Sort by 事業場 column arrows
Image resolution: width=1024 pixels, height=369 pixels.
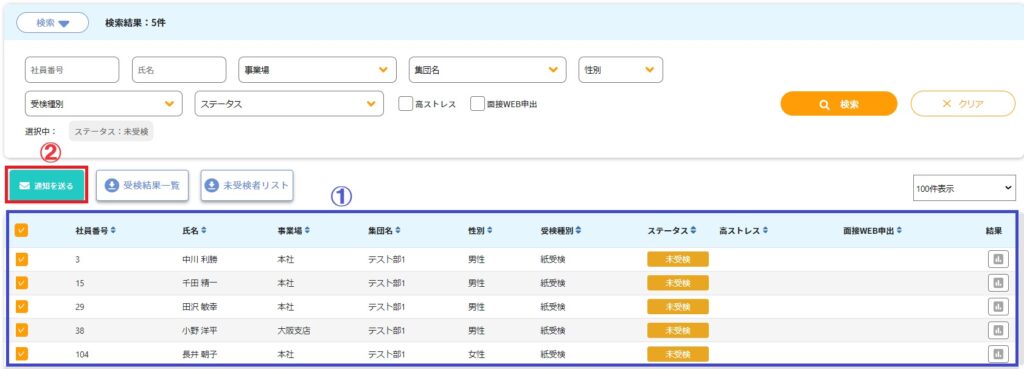[x=307, y=231]
